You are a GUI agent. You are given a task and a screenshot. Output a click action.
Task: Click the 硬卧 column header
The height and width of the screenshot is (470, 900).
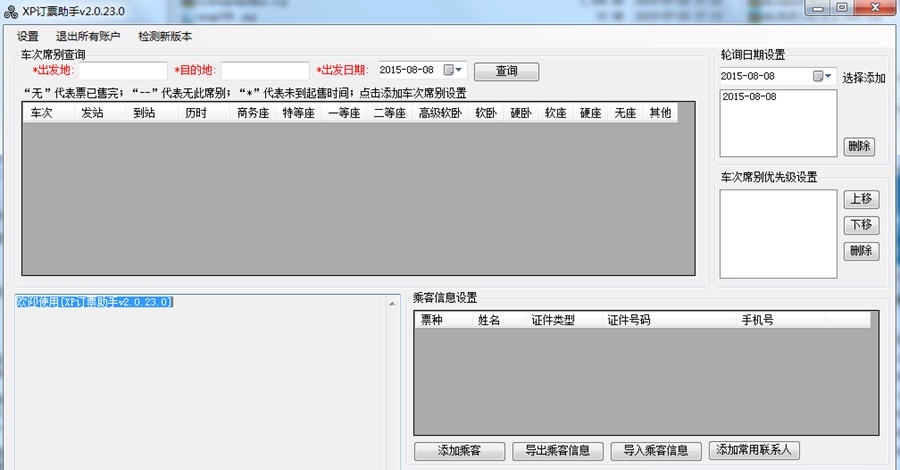pos(521,113)
